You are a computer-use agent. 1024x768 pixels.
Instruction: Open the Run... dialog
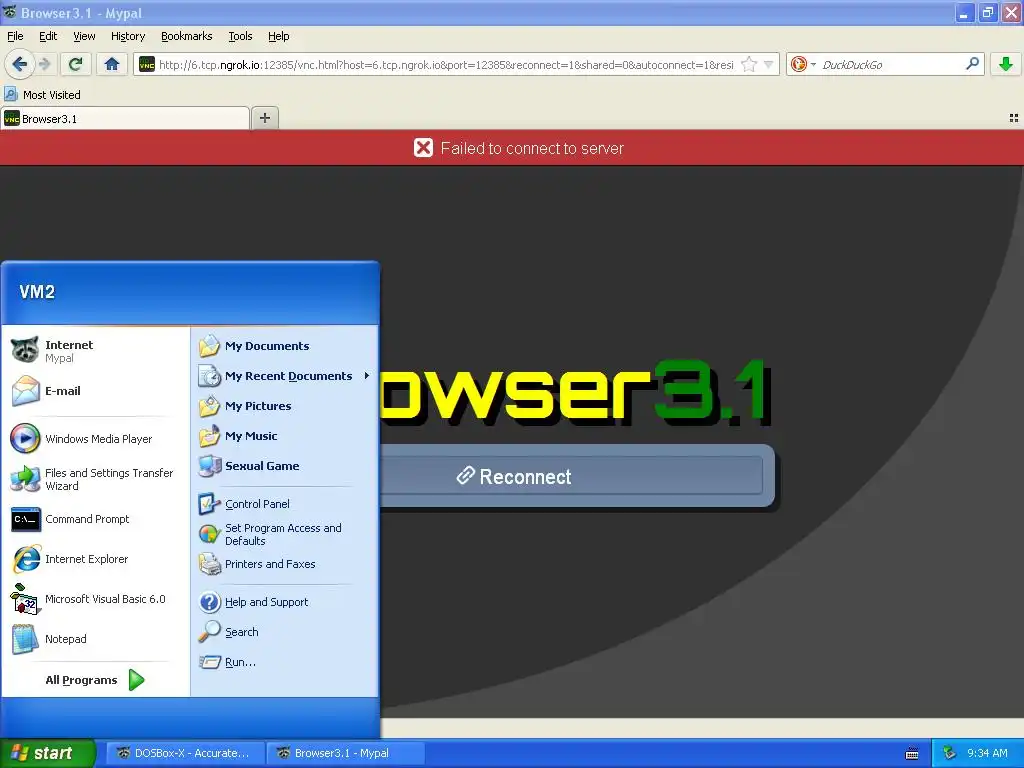(285, 662)
